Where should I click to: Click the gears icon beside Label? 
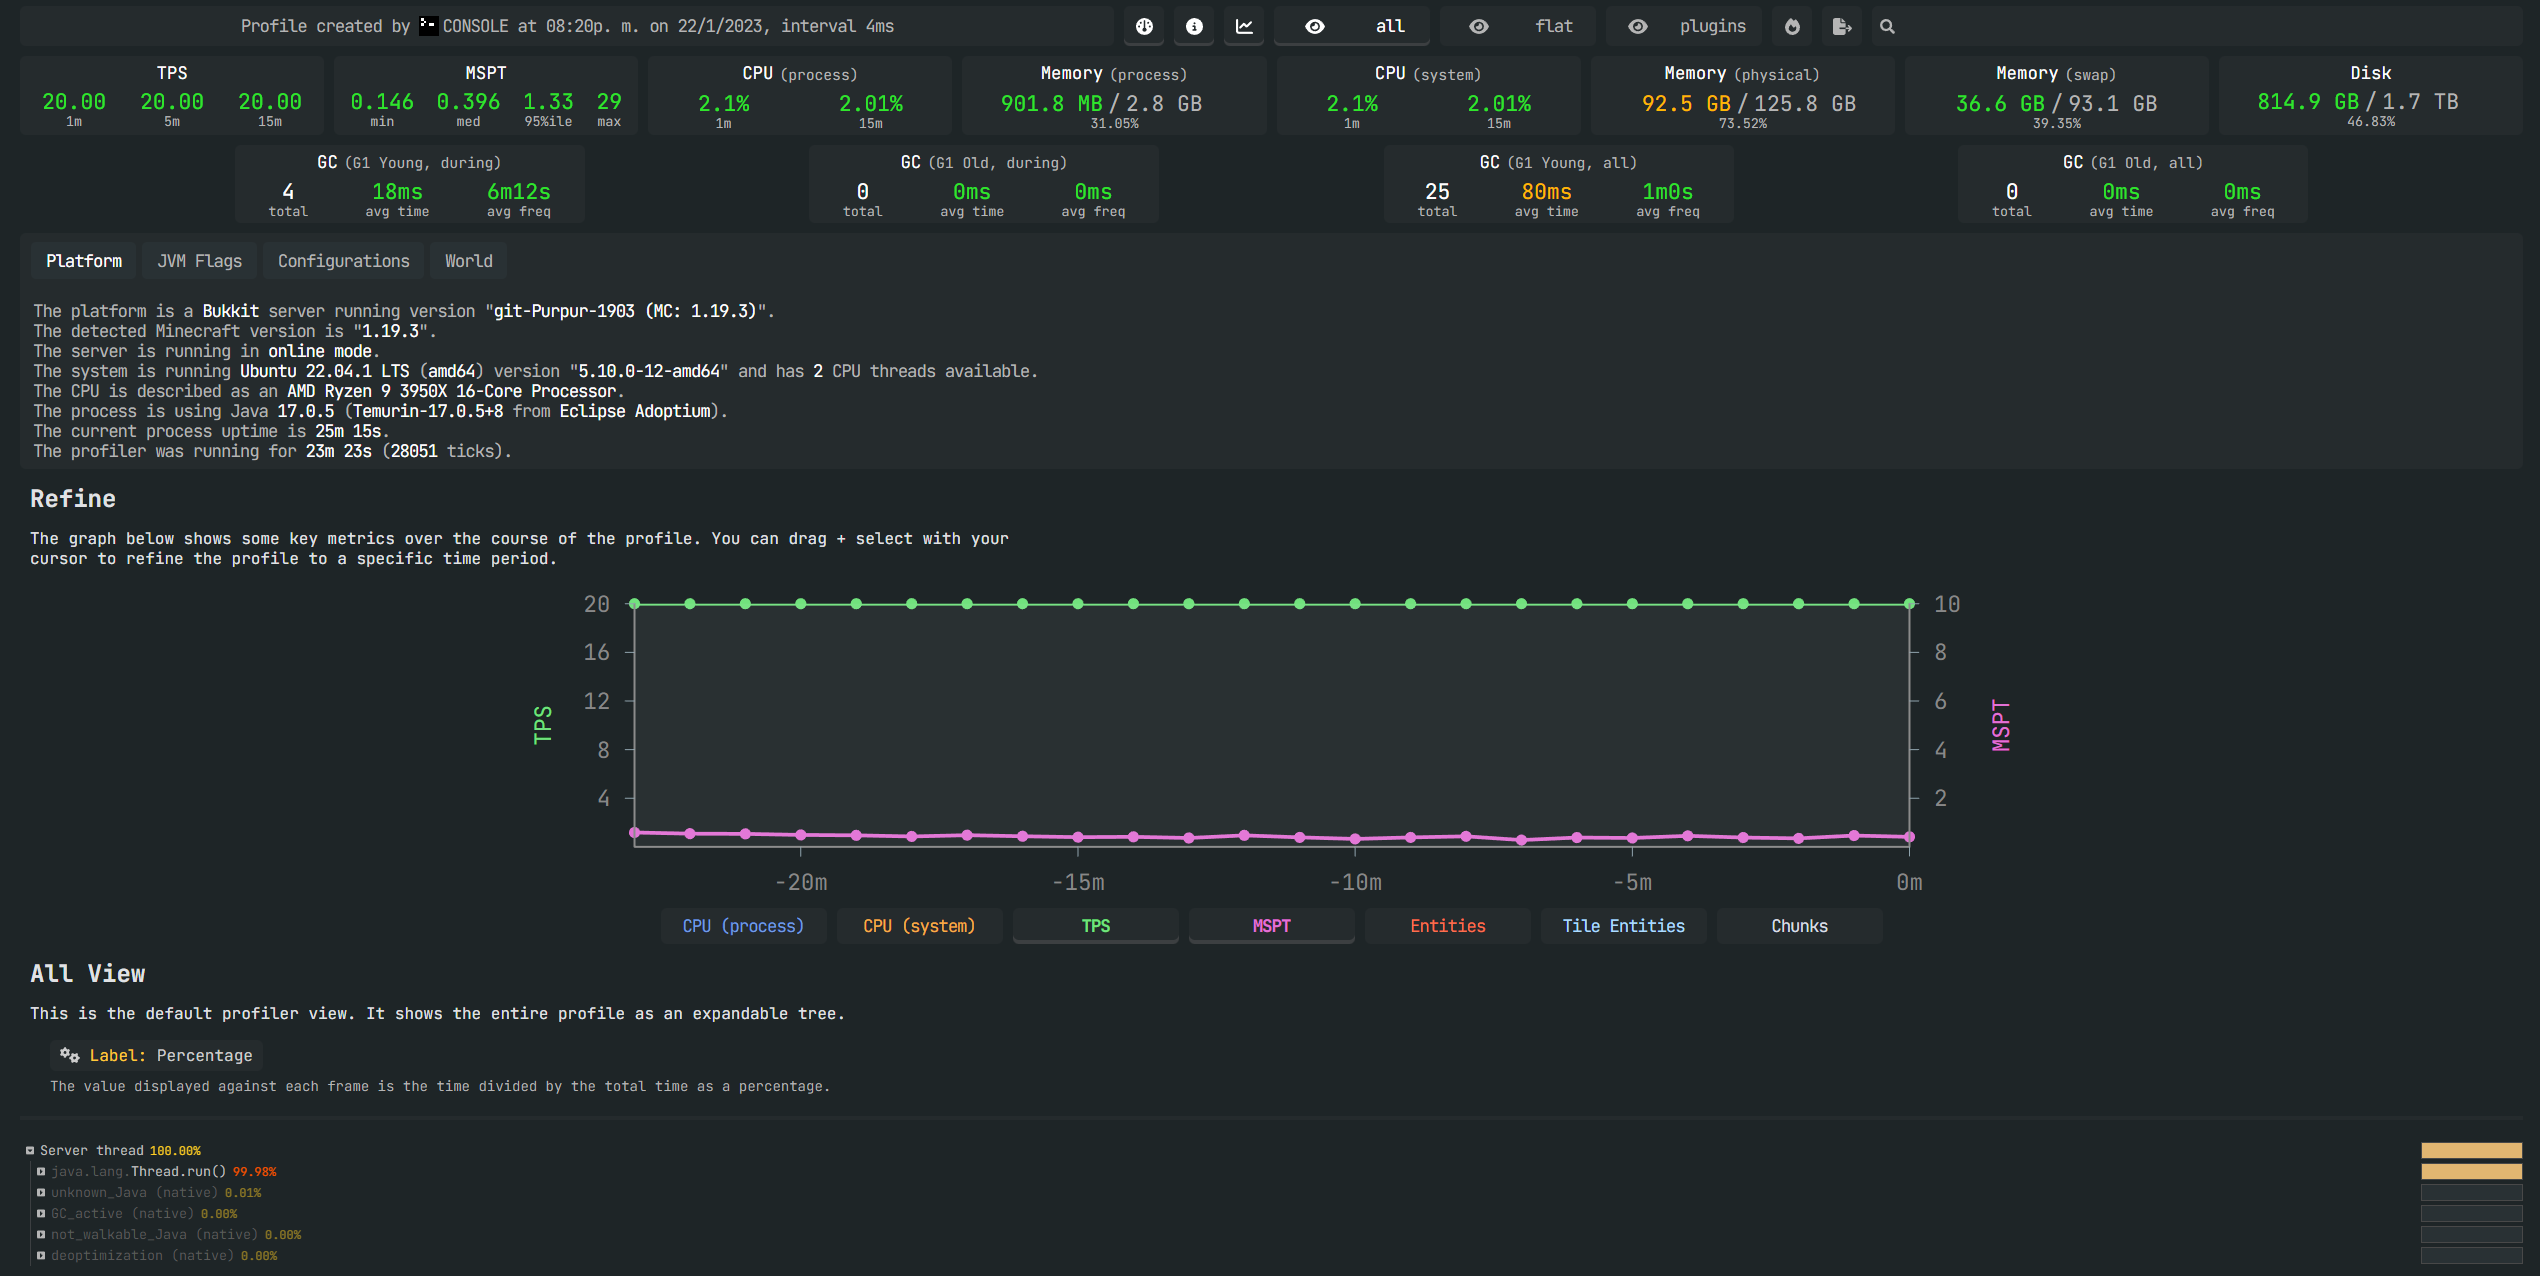[x=69, y=1055]
